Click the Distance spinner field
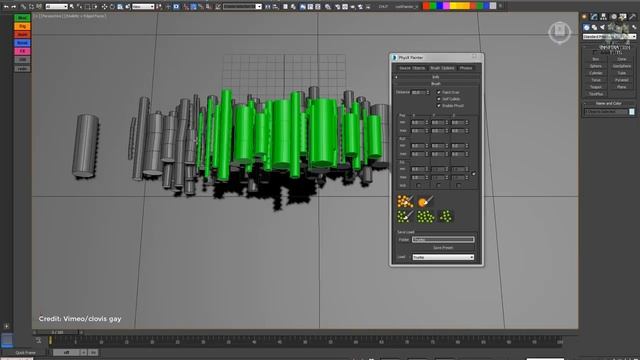Viewport: 640px width, 360px height. (x=419, y=92)
